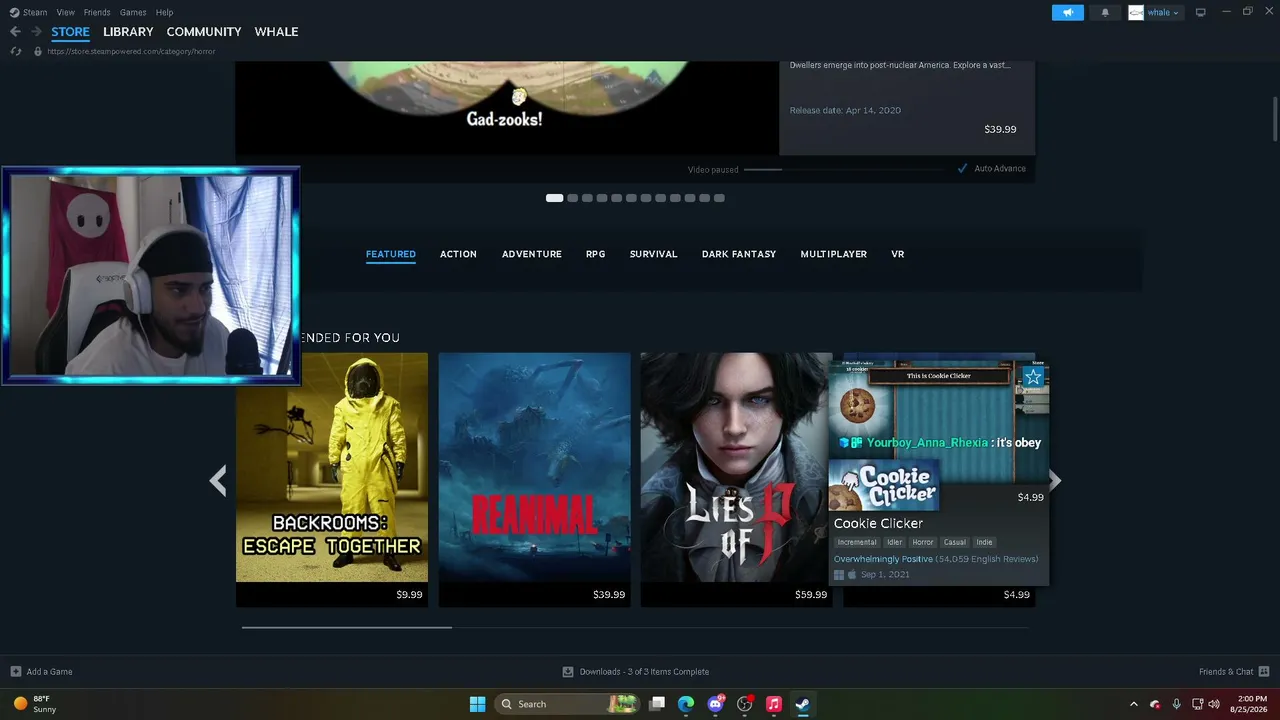Select the RPG category tab
Screen dimensions: 1280x720
(x=596, y=254)
